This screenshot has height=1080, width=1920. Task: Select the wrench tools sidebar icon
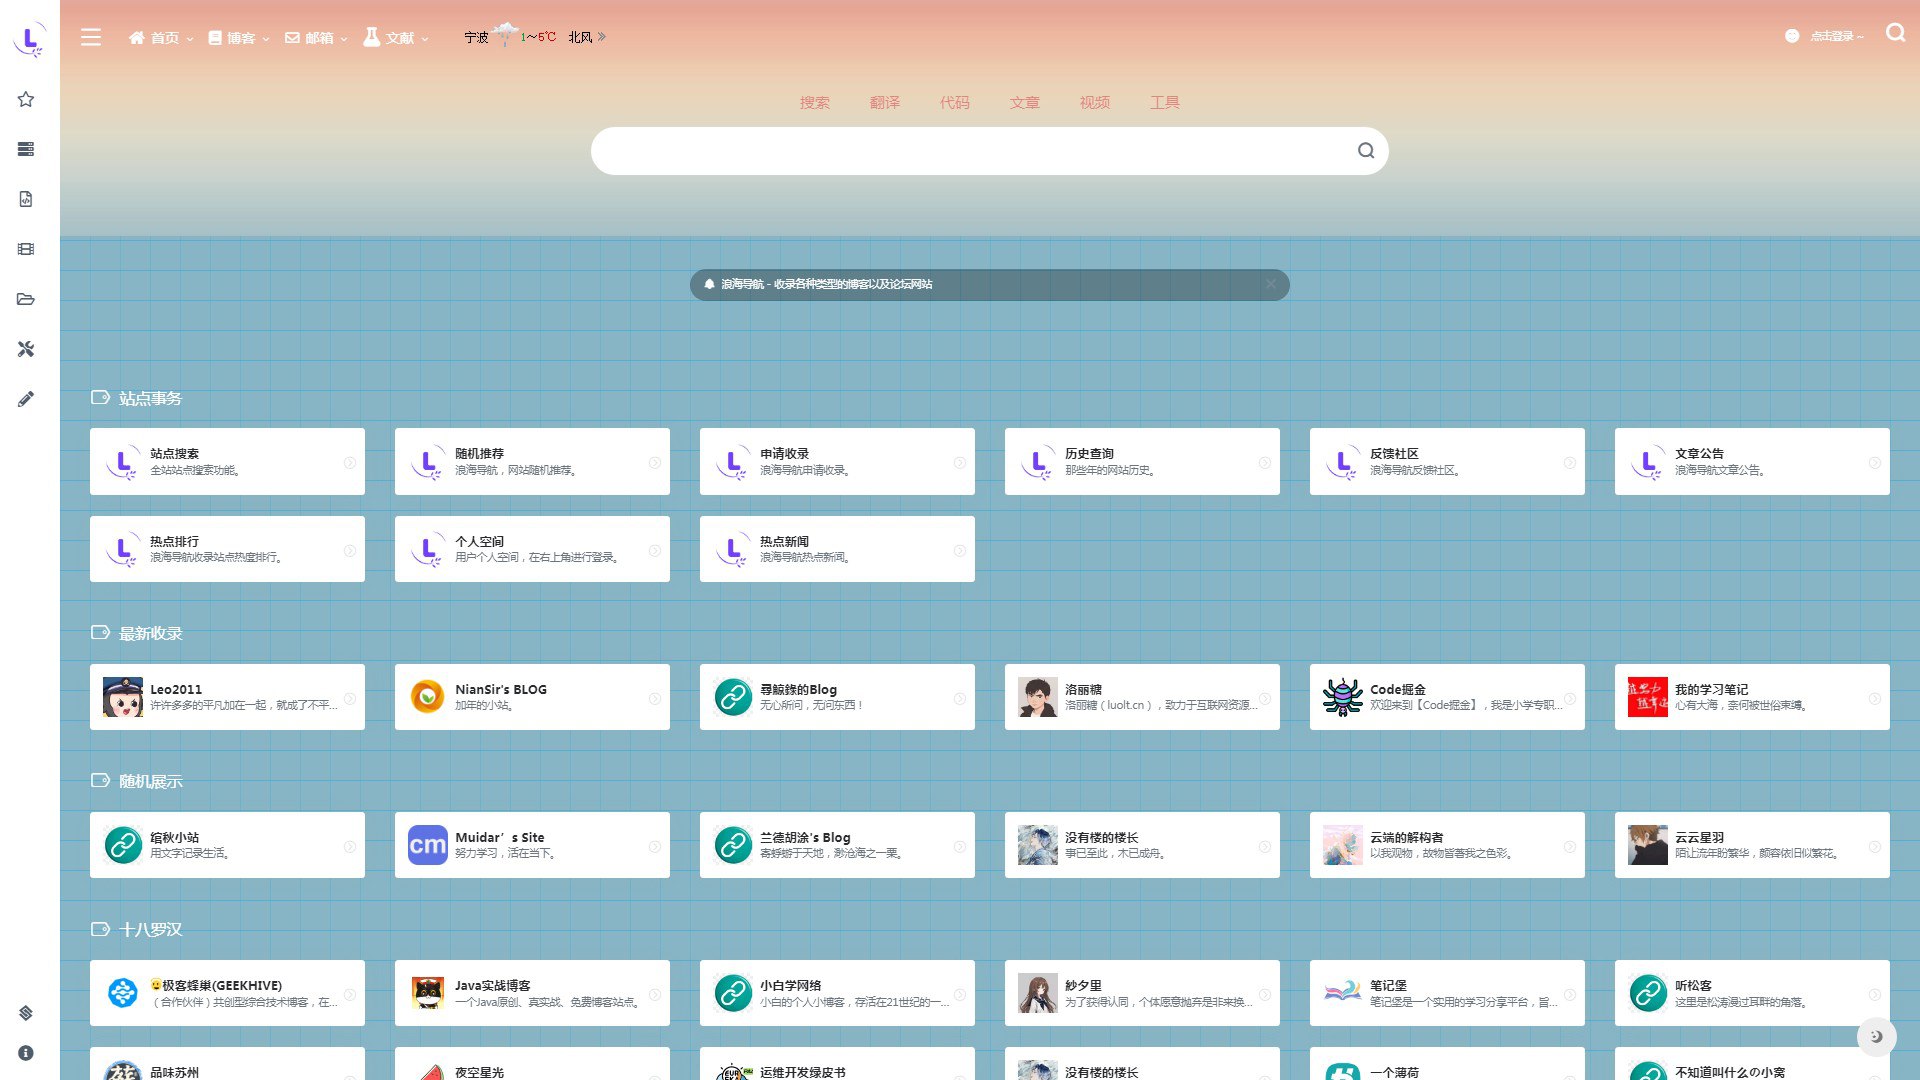[26, 349]
